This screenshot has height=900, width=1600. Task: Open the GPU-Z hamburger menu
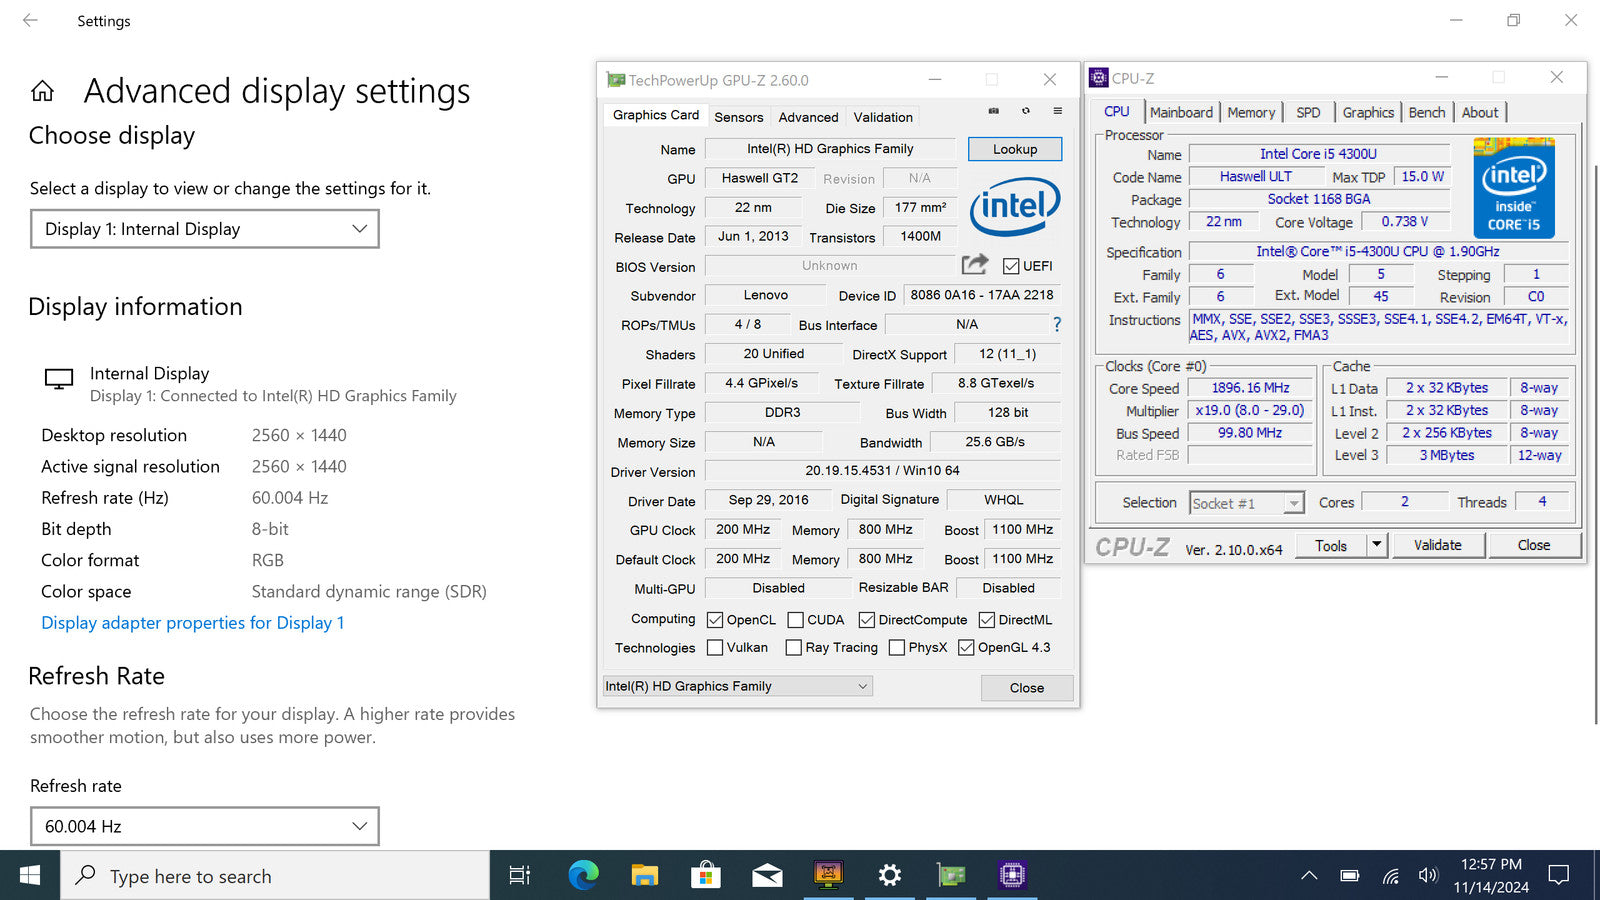point(1057,111)
